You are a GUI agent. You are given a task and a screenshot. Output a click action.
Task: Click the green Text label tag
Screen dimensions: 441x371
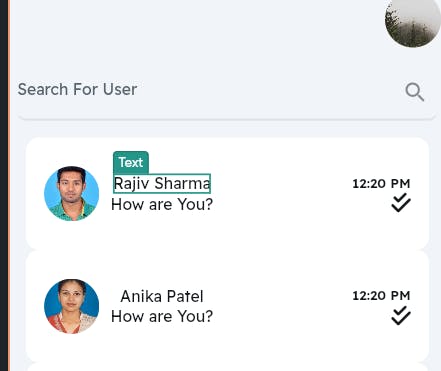pyautogui.click(x=131, y=162)
